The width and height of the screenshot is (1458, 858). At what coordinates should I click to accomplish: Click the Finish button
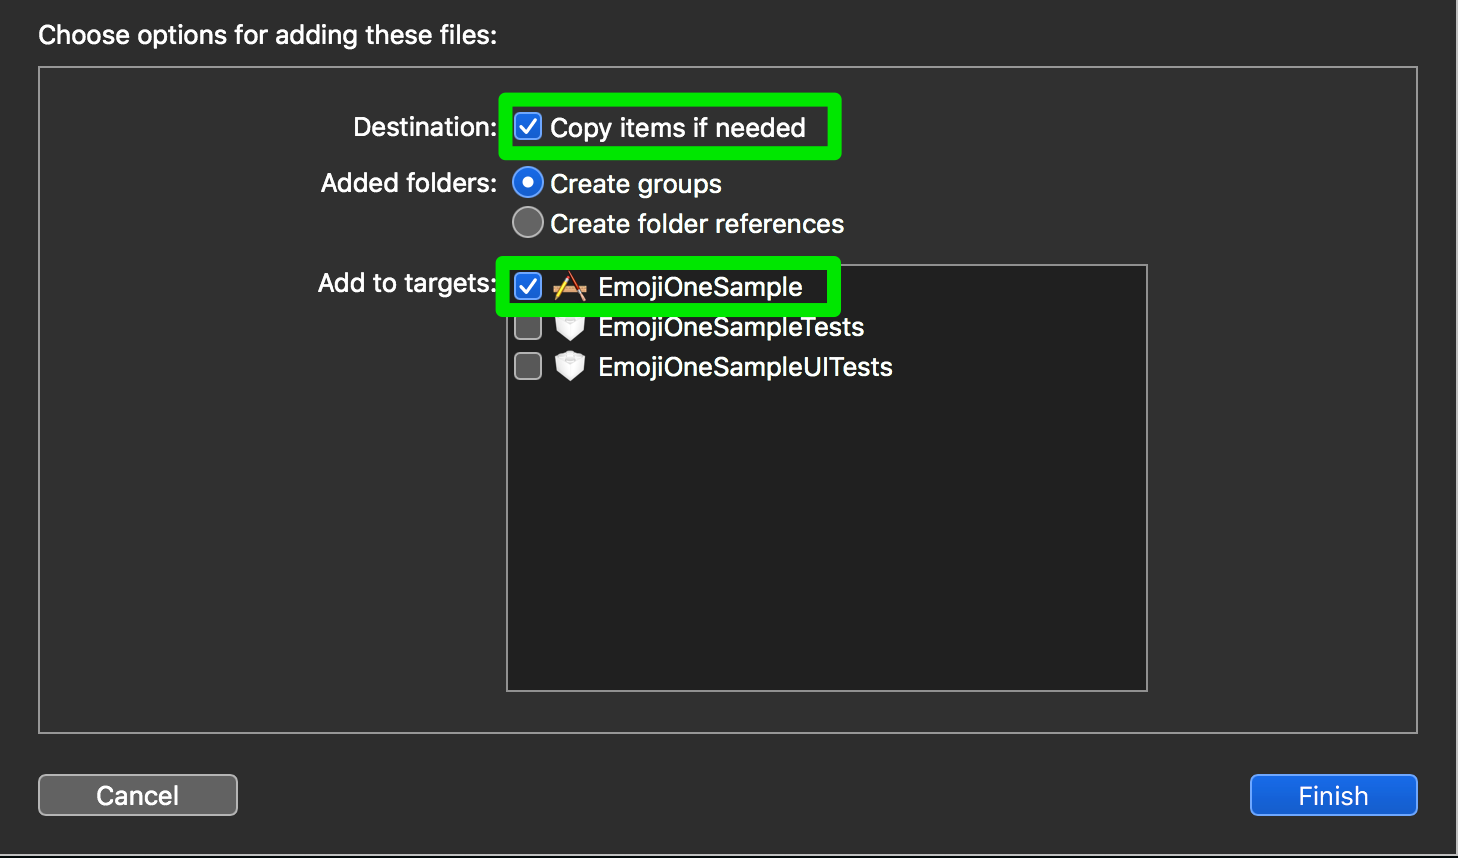pos(1333,795)
